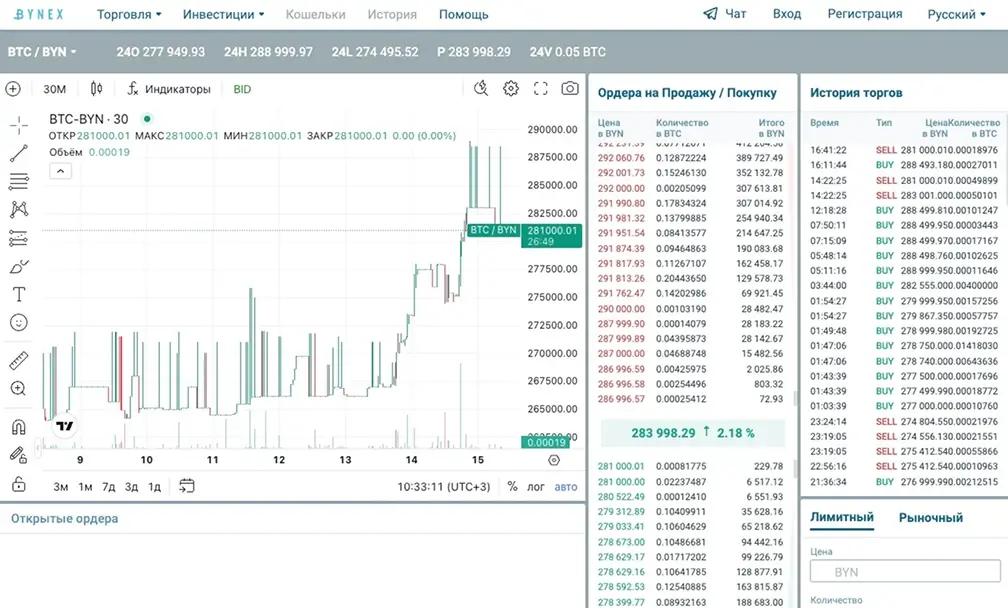Screen dimensions: 1008x608
Task: Open the emoji icons tool
Action: 19,322
